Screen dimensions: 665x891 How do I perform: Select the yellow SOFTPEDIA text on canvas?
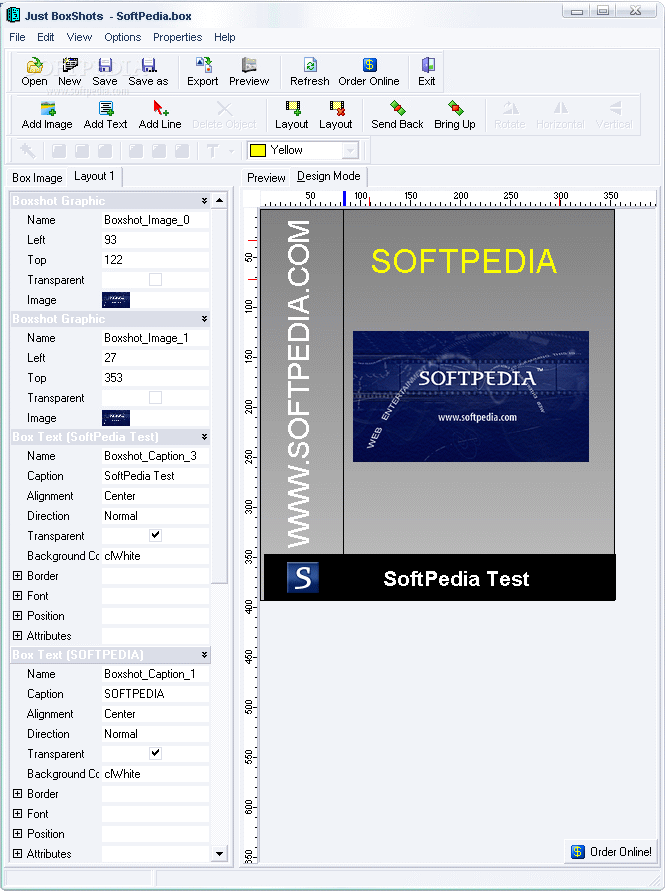(x=464, y=261)
